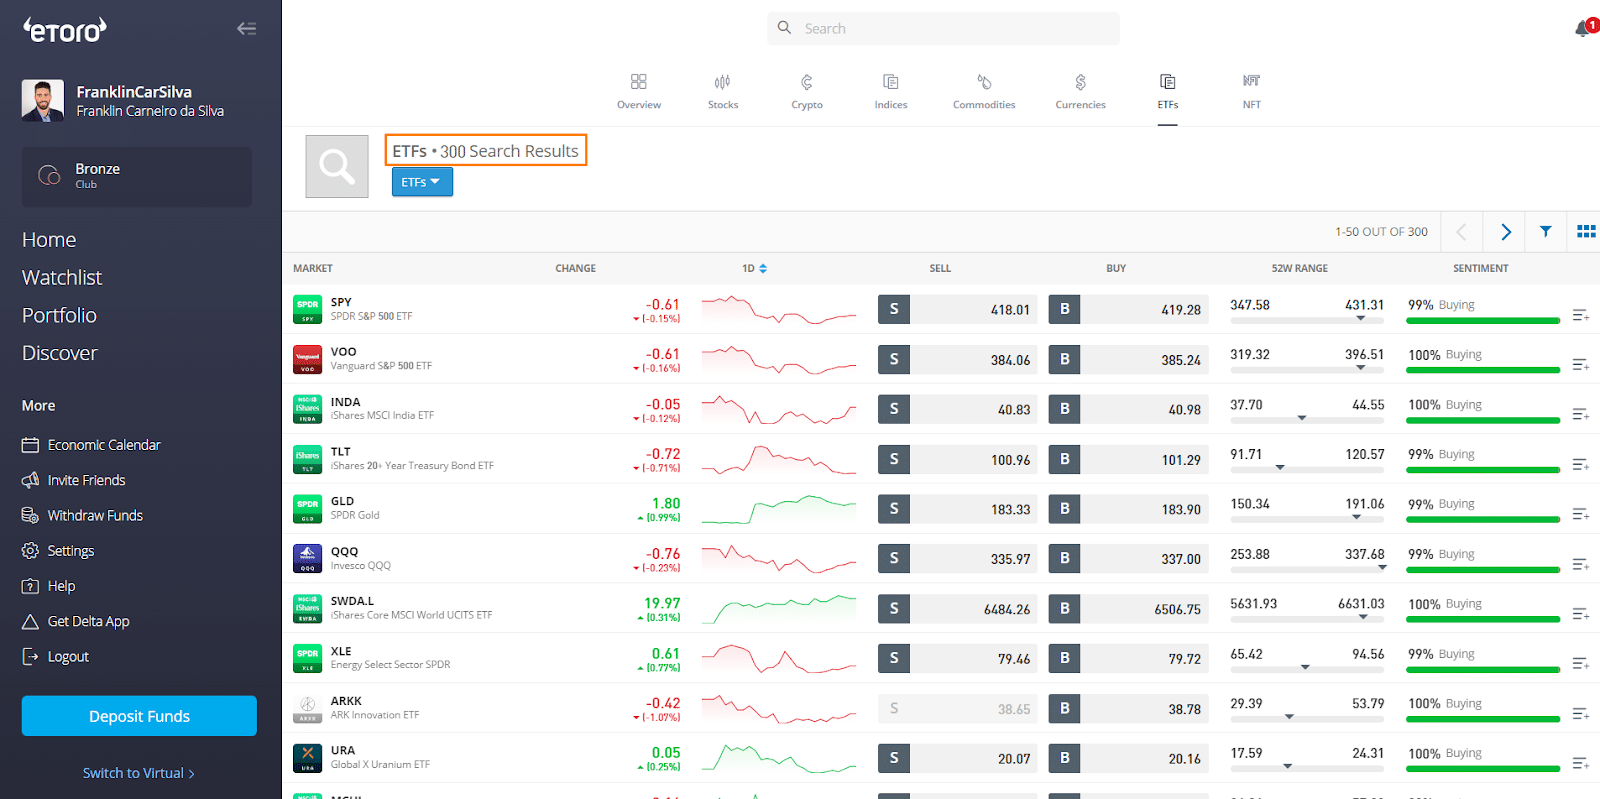This screenshot has width=1600, height=799.
Task: Open Watchlist in sidebar
Action: [62, 278]
